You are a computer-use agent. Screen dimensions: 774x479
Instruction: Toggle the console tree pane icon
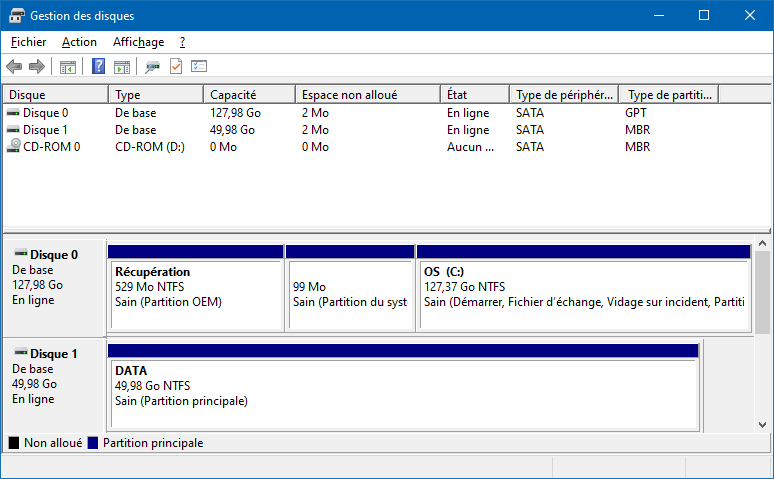(68, 67)
